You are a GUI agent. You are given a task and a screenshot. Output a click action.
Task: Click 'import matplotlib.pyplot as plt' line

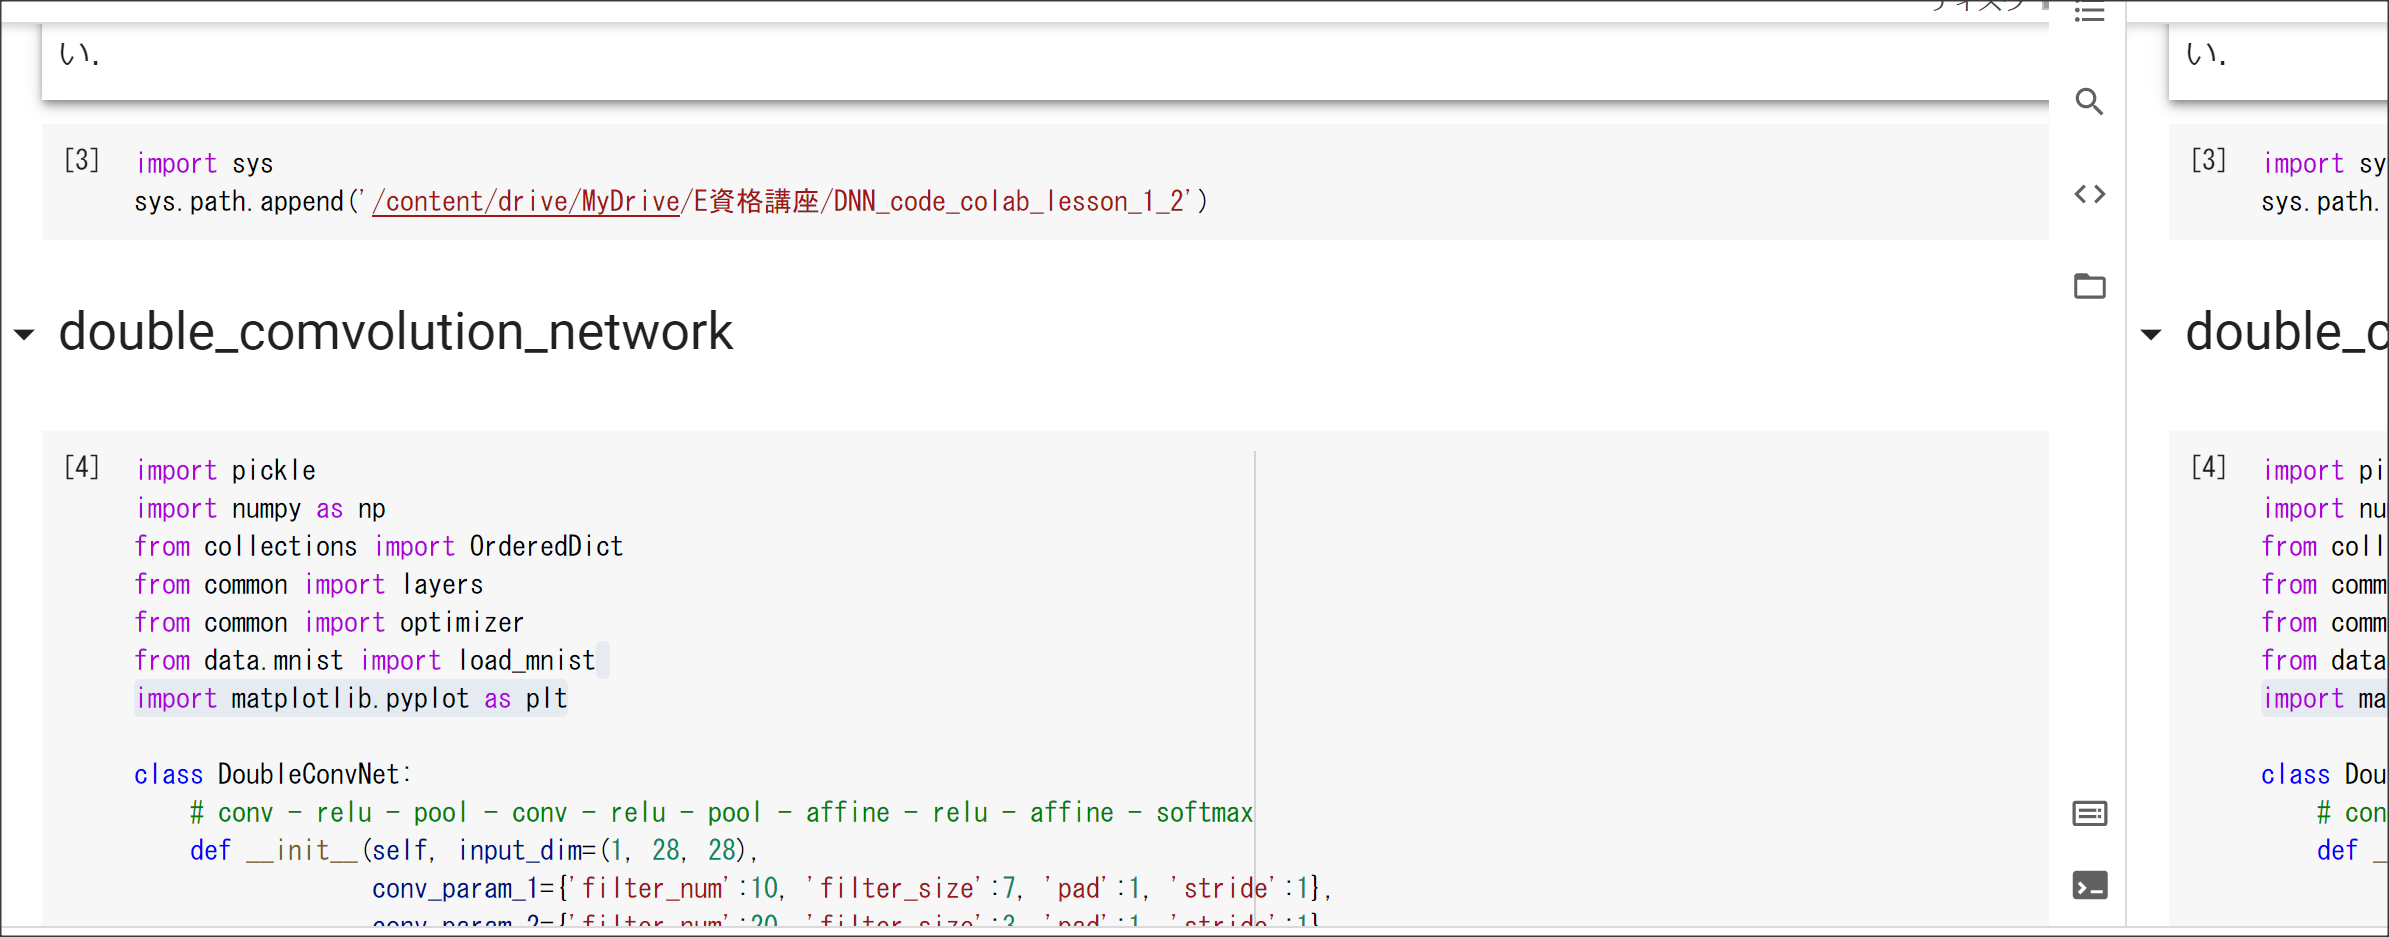click(x=351, y=698)
